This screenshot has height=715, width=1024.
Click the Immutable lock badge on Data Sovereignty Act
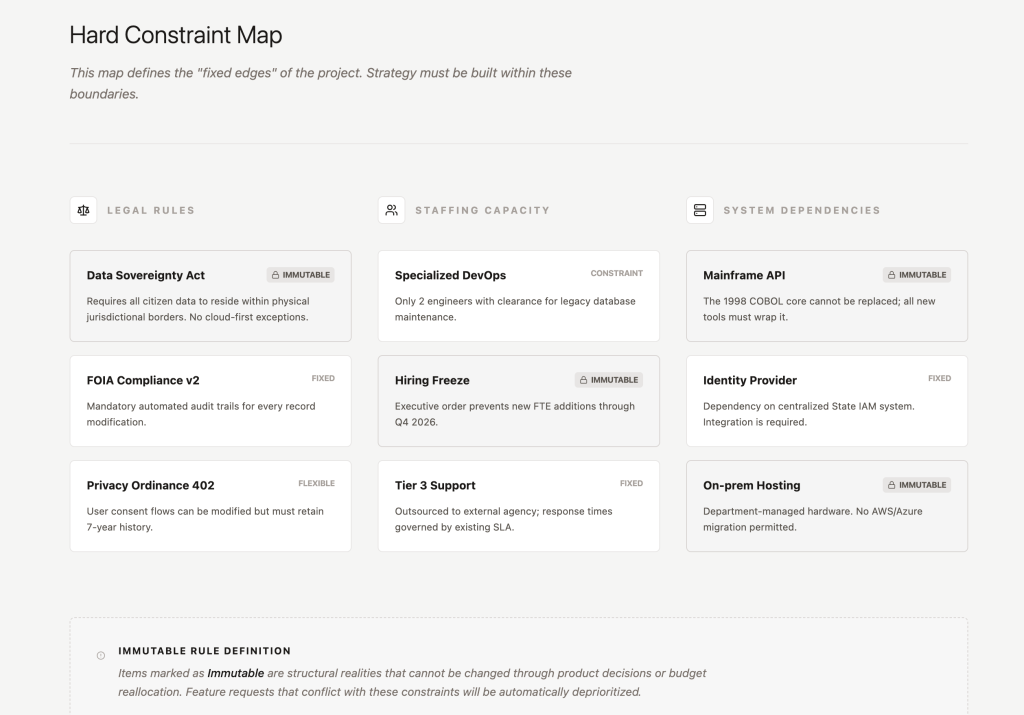300,275
